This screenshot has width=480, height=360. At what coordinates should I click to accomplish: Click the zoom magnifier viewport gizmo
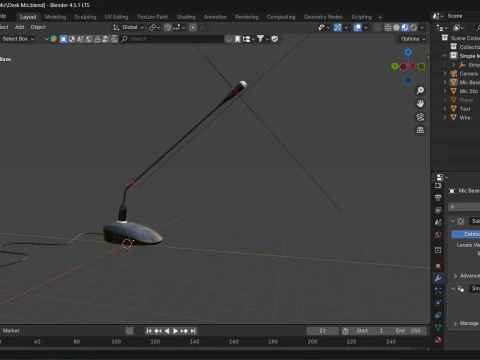tap(420, 90)
